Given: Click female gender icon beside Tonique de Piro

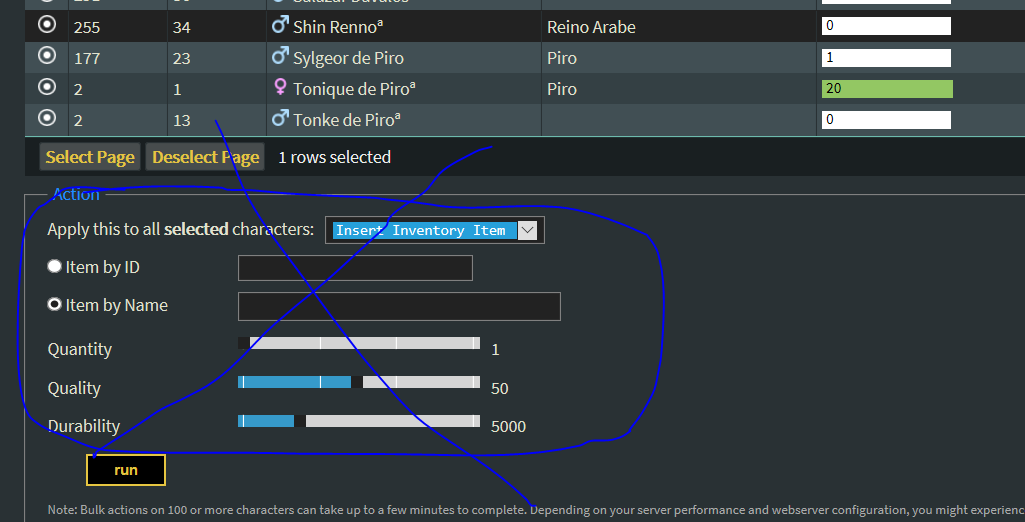Looking at the screenshot, I should pos(280,88).
